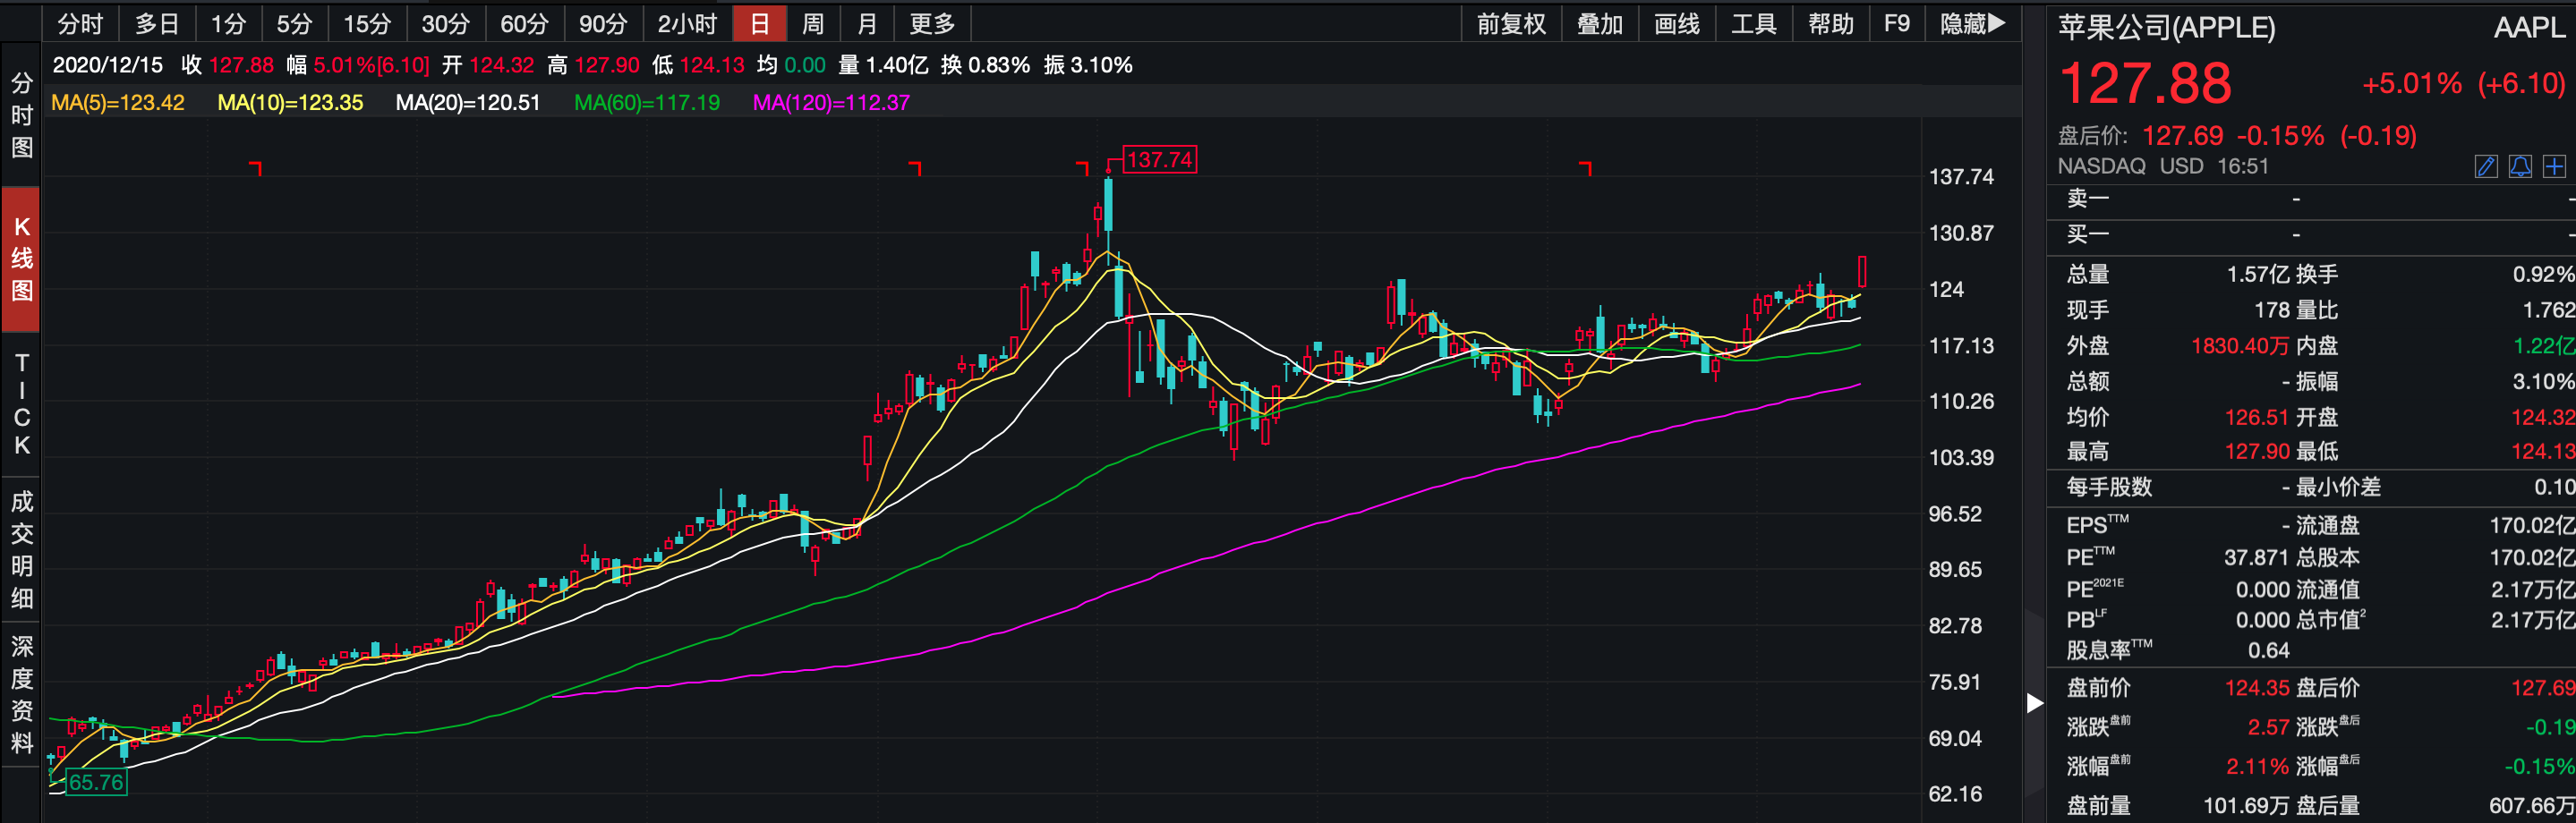Click the 现手 178 value
This screenshot has width=2576, height=823.
click(x=2272, y=310)
